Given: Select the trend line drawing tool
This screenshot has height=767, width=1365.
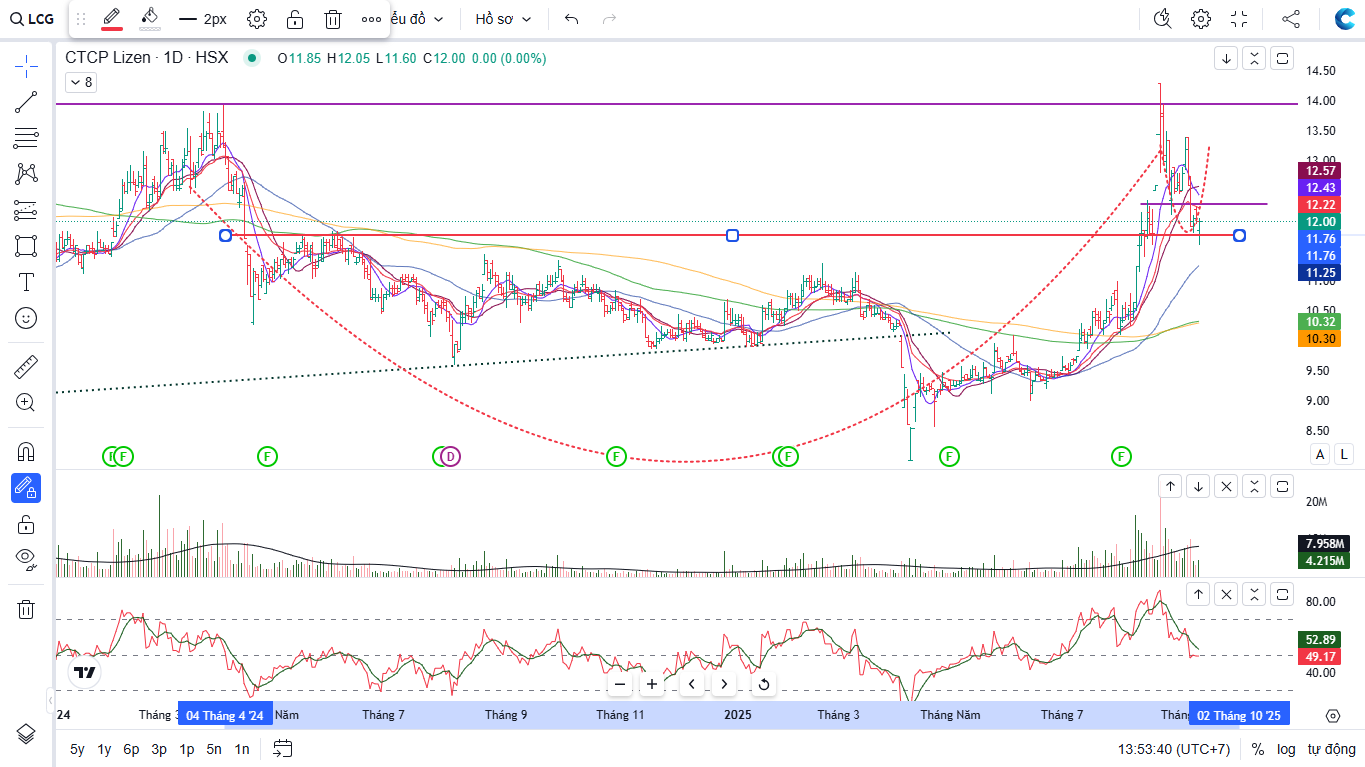Looking at the screenshot, I should coord(26,101).
